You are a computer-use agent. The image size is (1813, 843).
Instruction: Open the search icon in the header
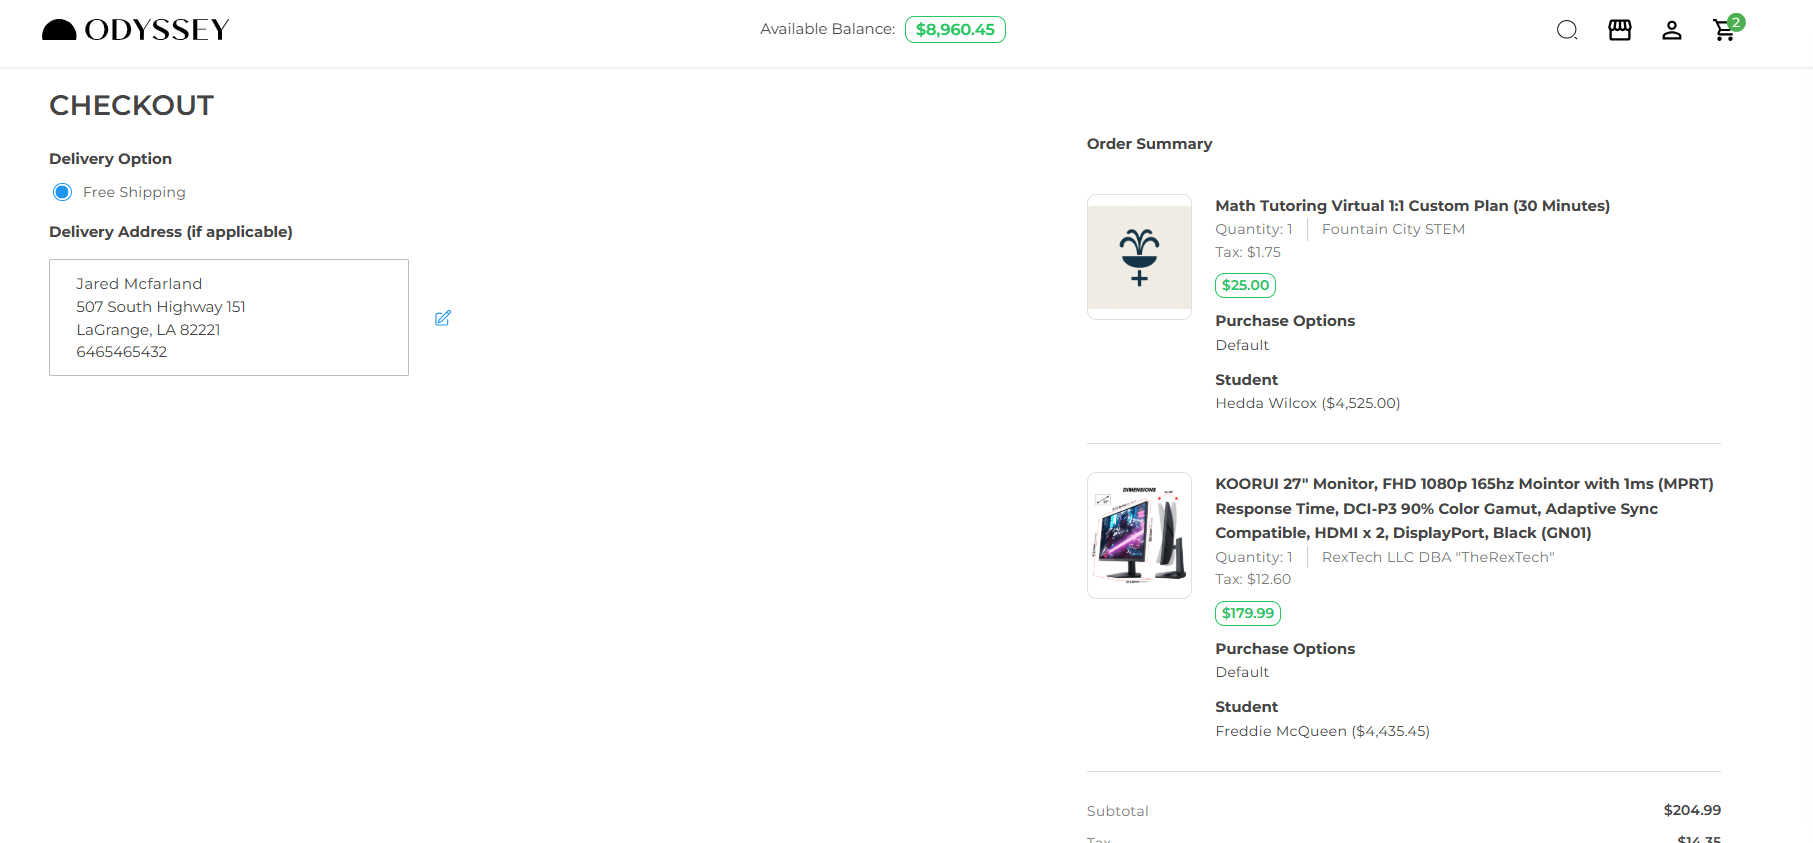(x=1566, y=30)
